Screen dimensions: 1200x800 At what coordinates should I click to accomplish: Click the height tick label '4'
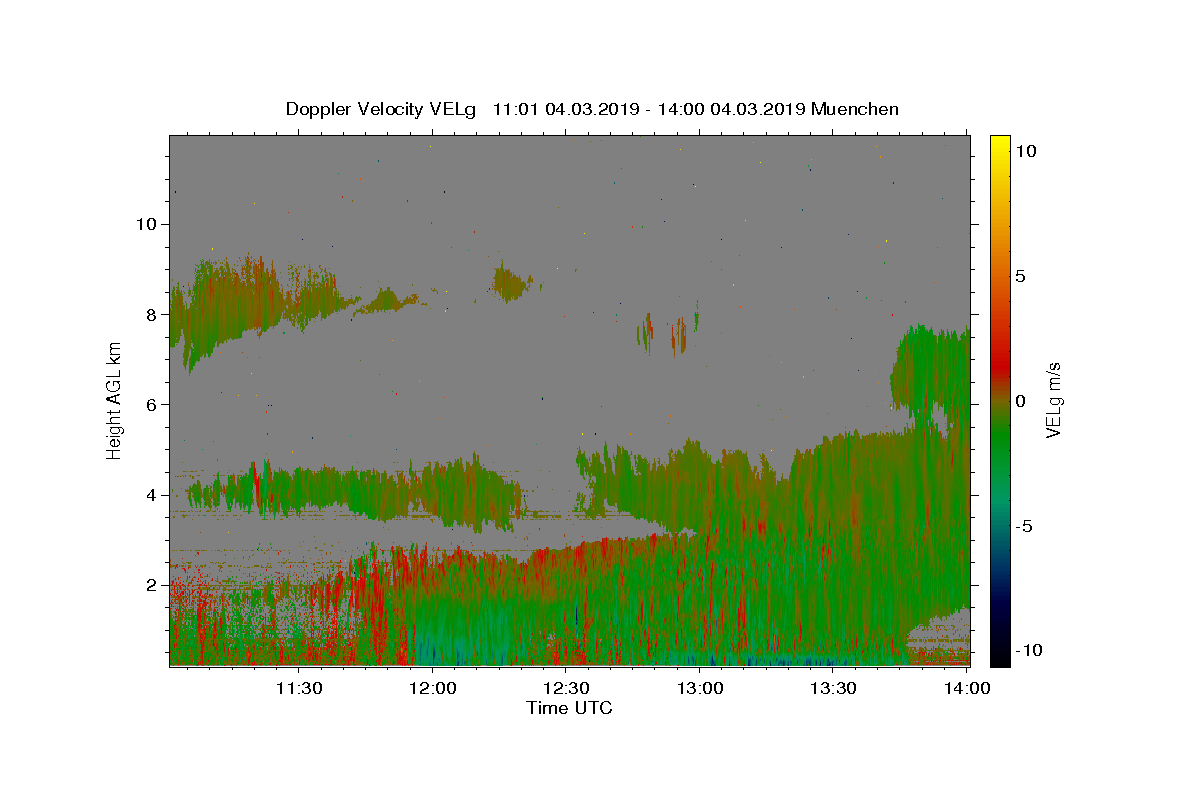[151, 495]
